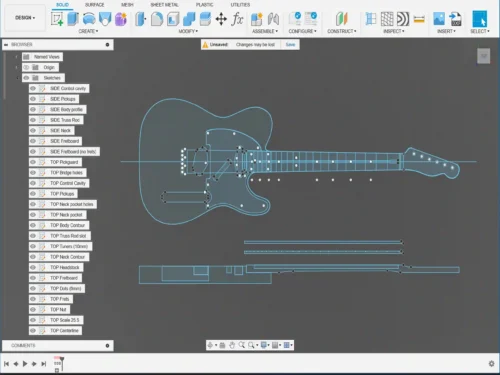Open the Construct dropdown menu
Image resolution: width=500 pixels, height=375 pixels.
[342, 31]
